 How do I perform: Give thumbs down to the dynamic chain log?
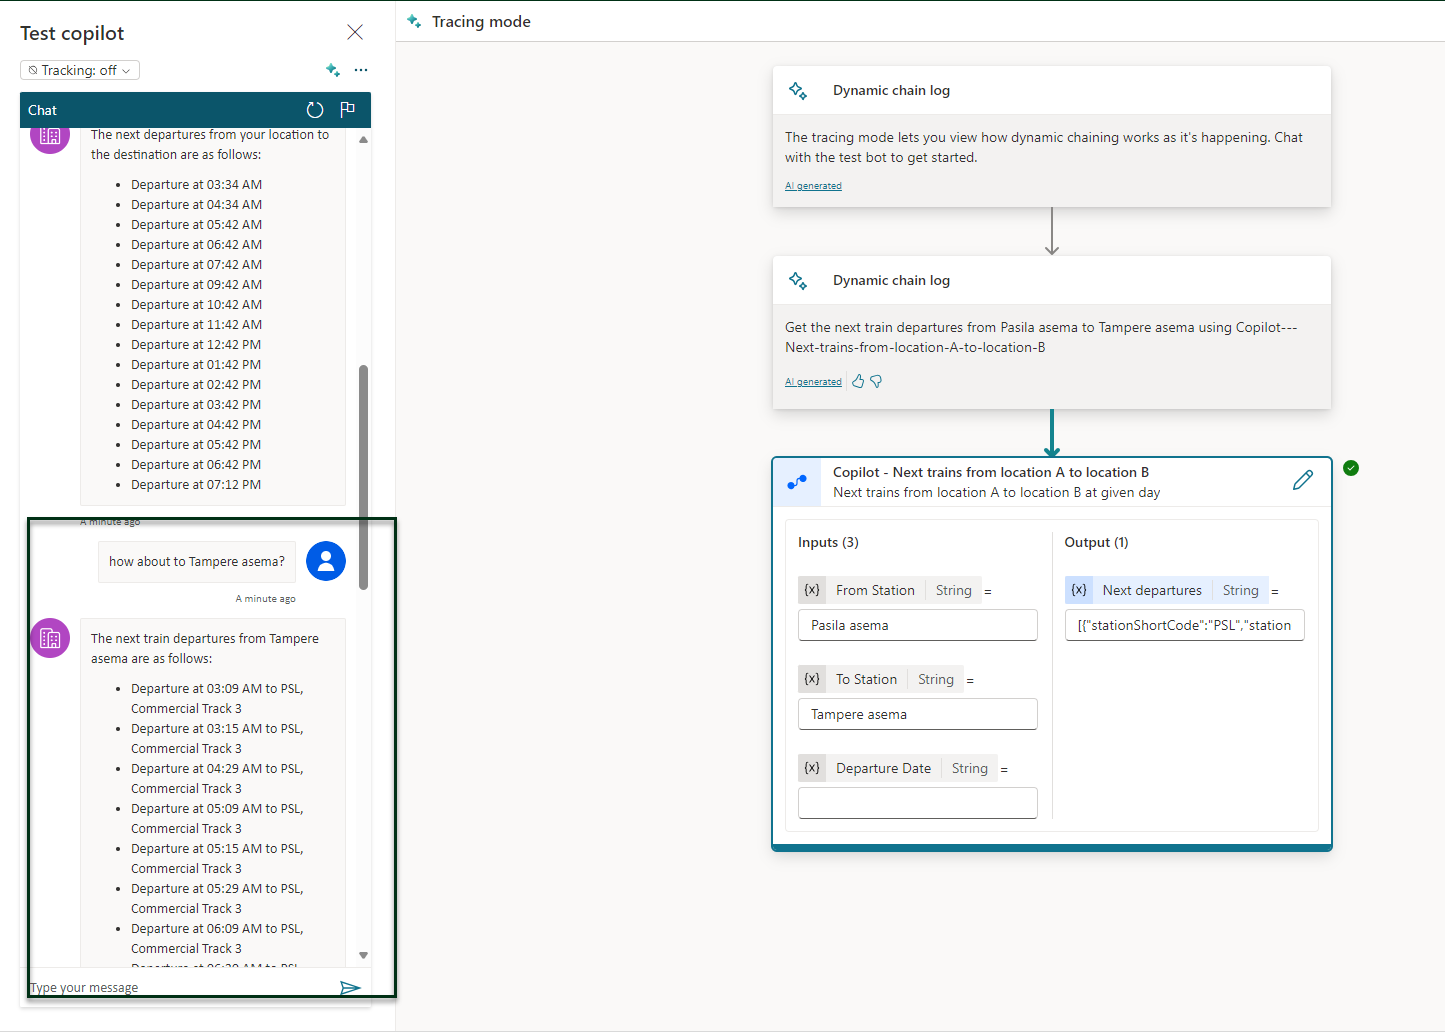[x=876, y=381]
